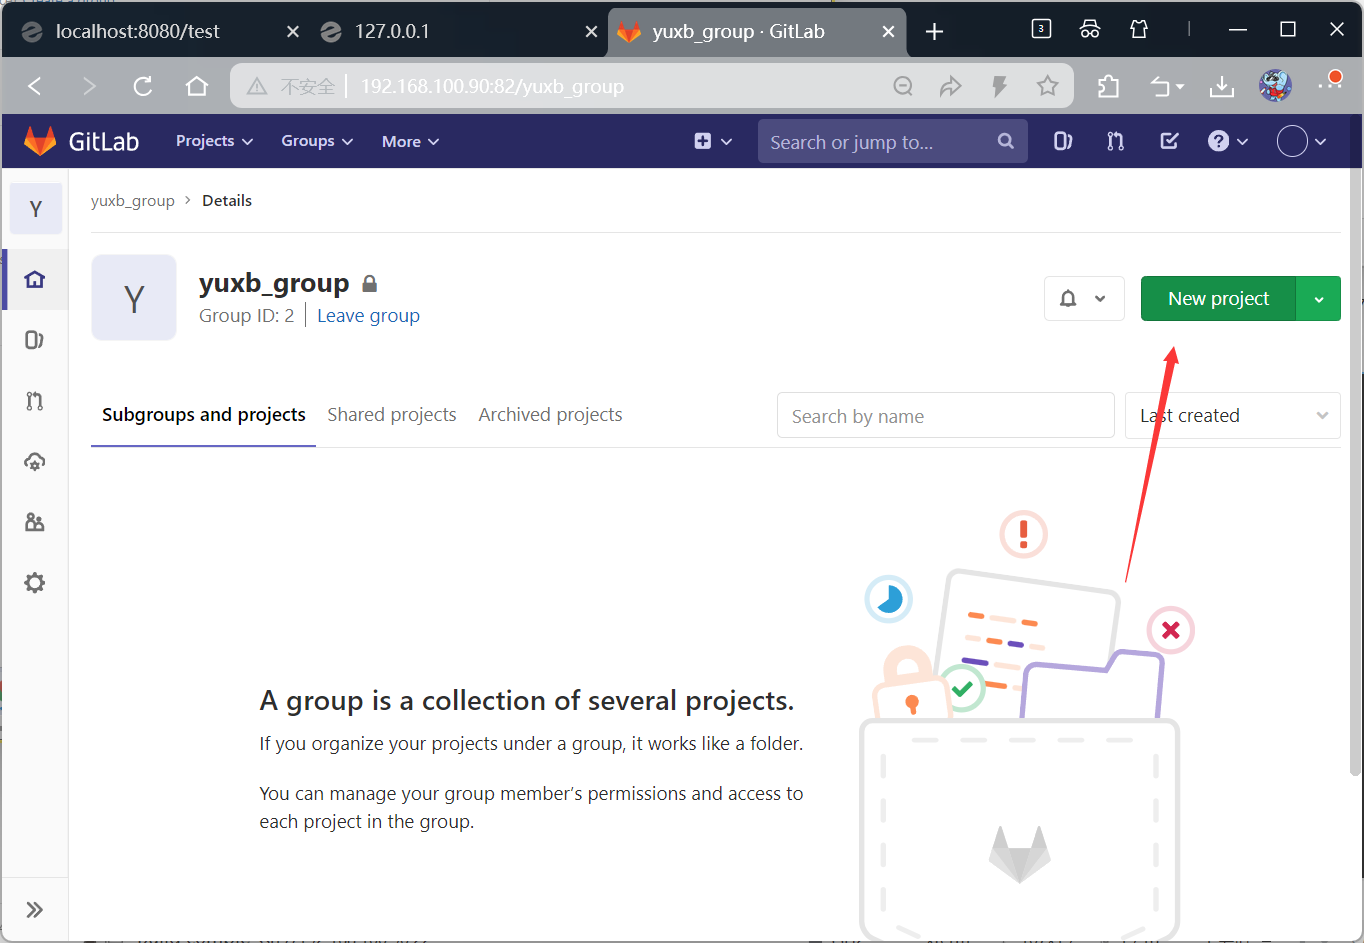
Task: Click the lightning bolt icon in address bar
Action: pos(999,86)
